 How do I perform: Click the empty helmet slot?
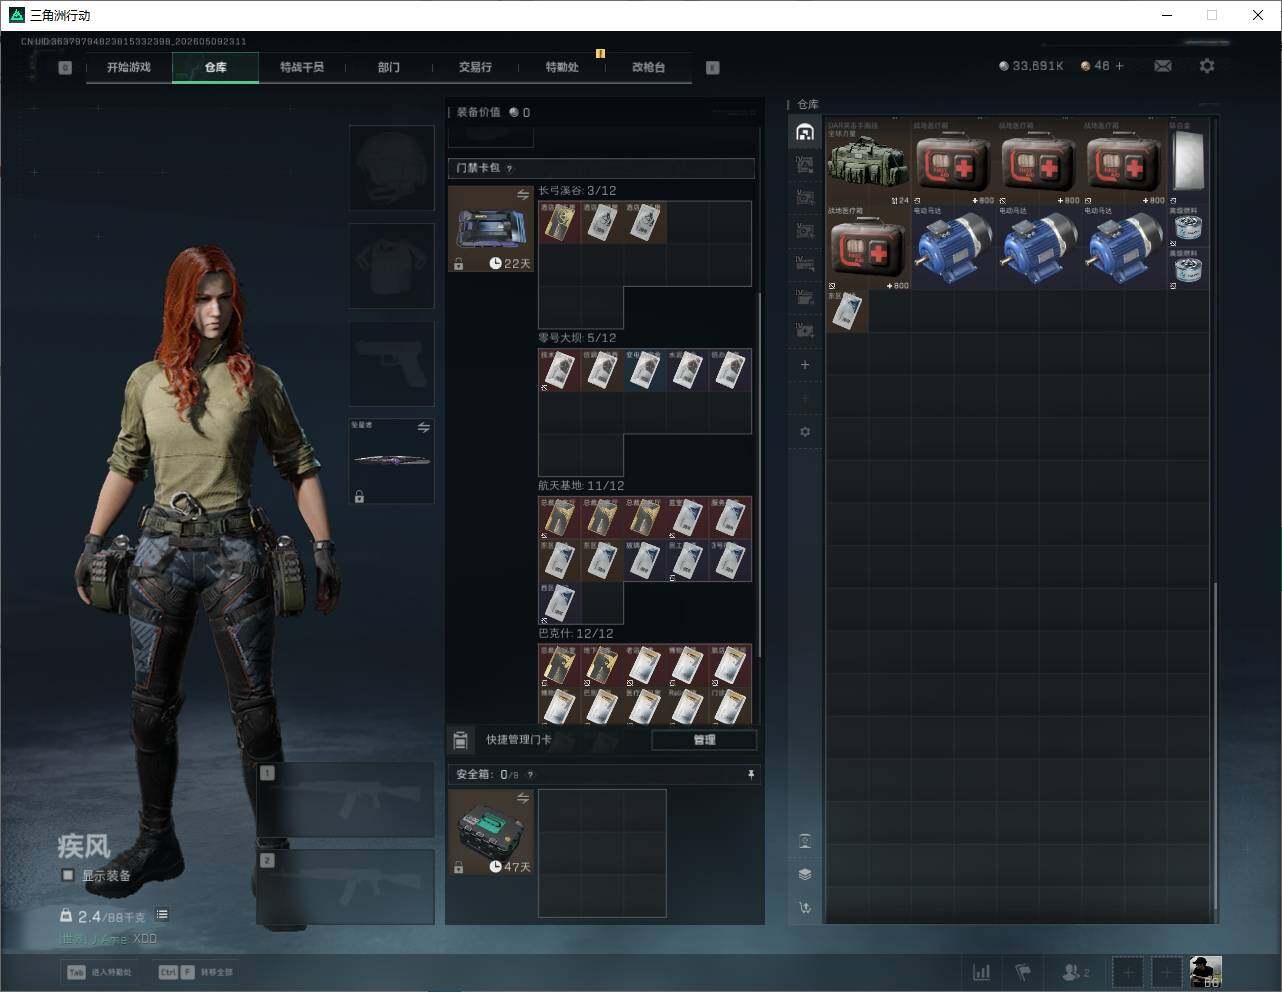pos(391,167)
